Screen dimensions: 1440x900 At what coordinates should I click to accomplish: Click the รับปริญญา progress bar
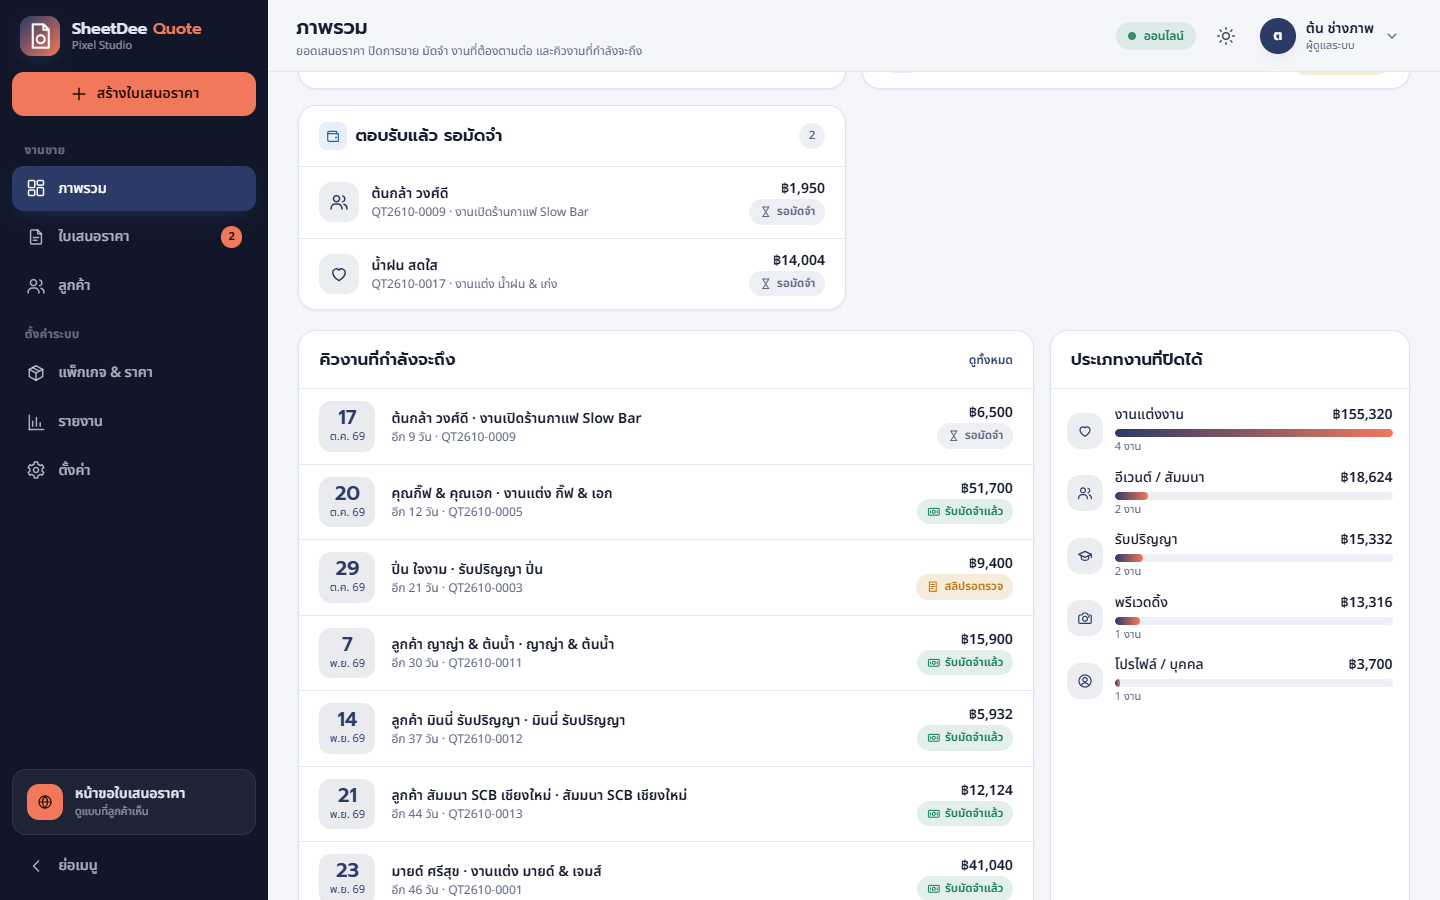(1254, 558)
